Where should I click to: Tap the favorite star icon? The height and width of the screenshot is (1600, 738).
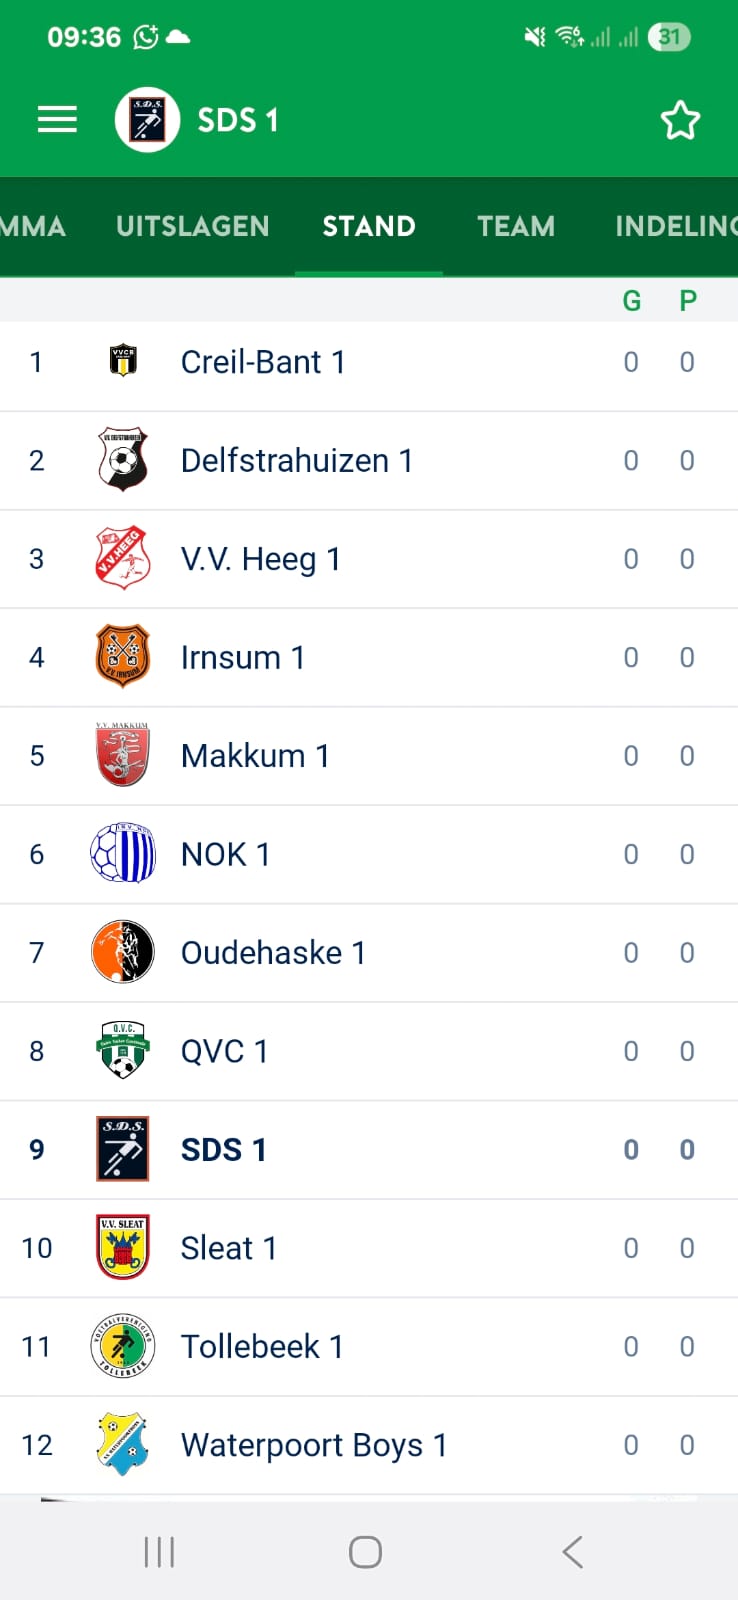click(680, 120)
